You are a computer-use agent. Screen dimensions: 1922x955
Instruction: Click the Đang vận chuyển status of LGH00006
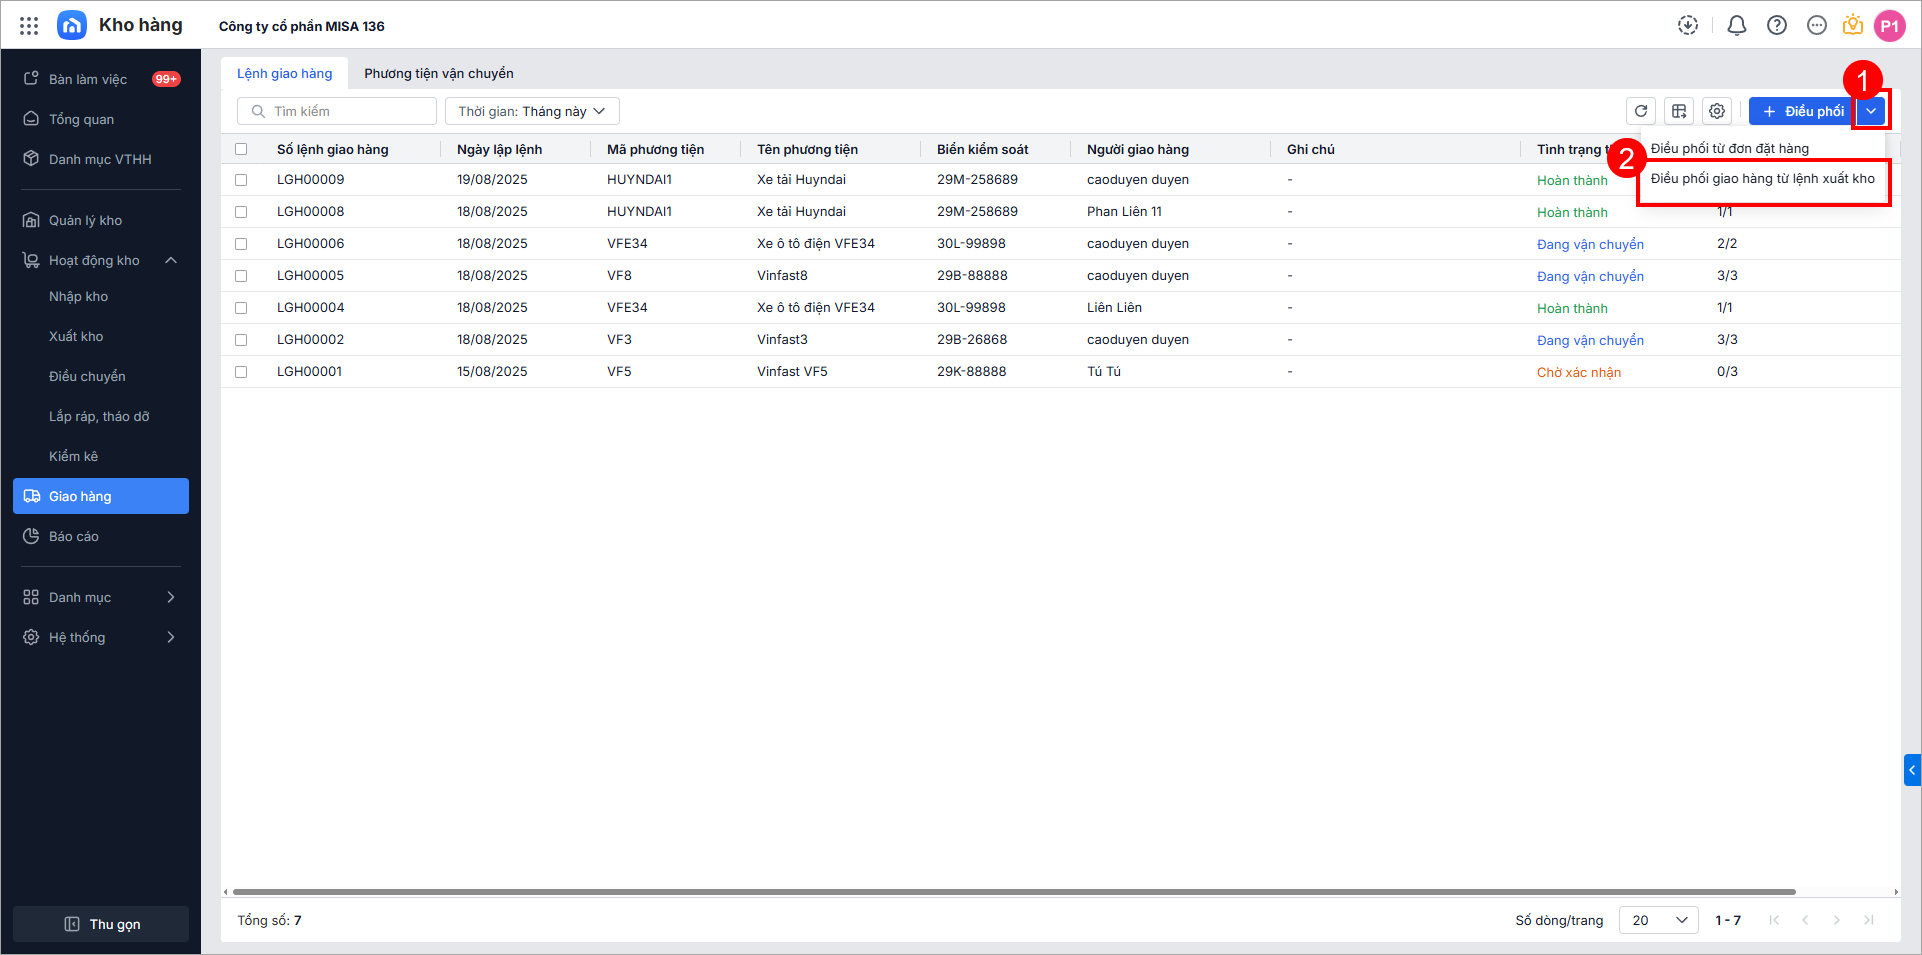pyautogui.click(x=1591, y=244)
